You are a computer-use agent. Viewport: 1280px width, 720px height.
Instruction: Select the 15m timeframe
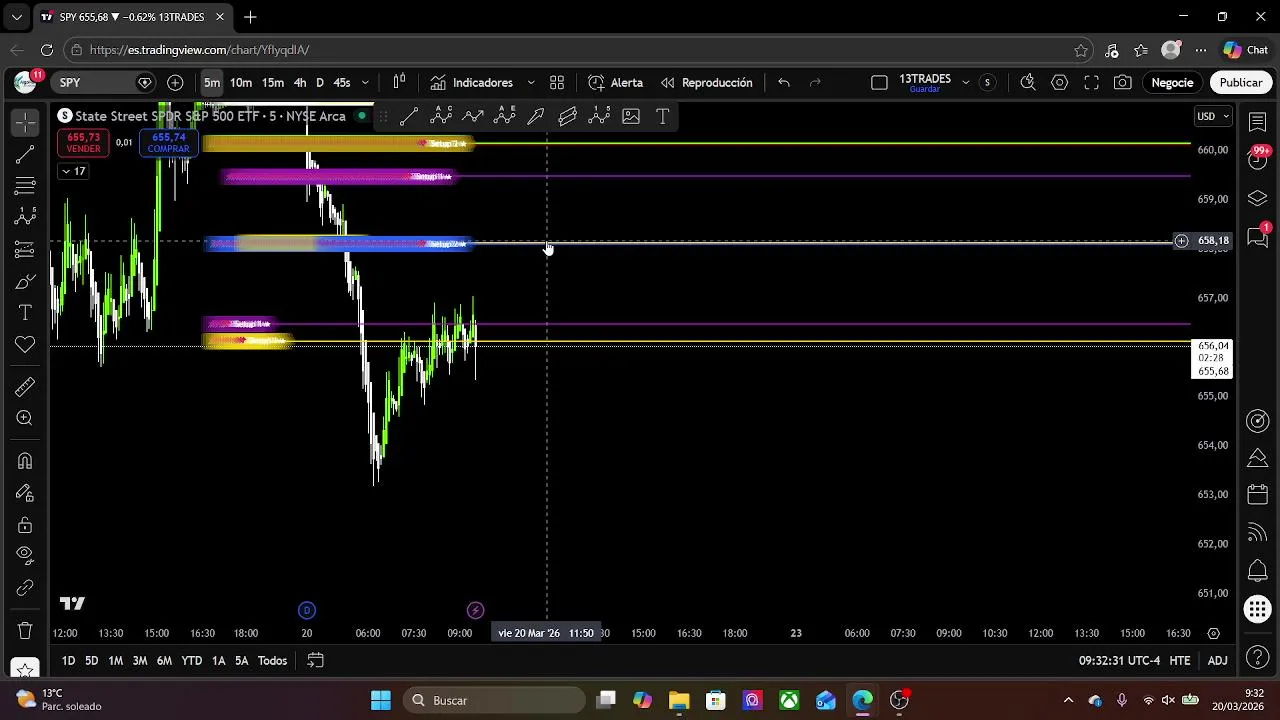click(x=273, y=83)
